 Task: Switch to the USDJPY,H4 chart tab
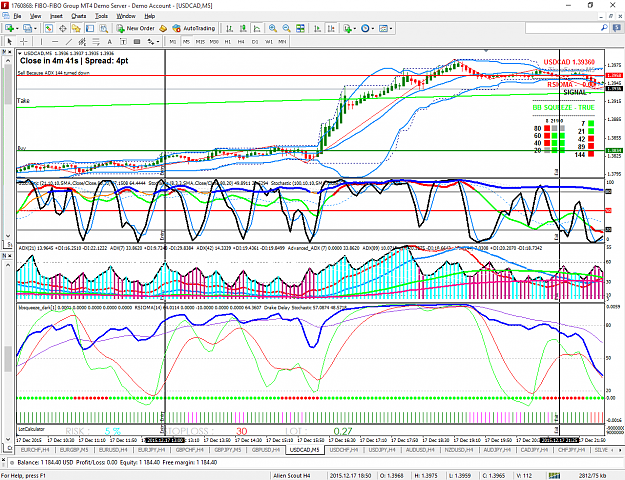tap(382, 450)
